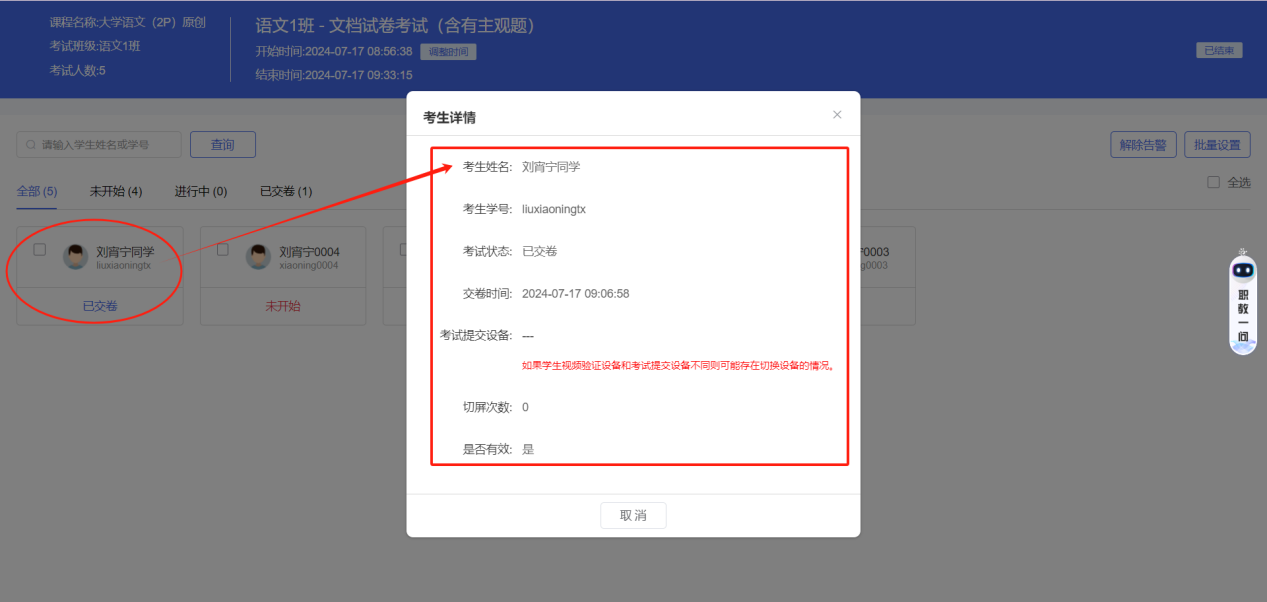This screenshot has width=1267, height=602.
Task: Click 刘宵宁同学's avatar picture
Action: coord(75,256)
